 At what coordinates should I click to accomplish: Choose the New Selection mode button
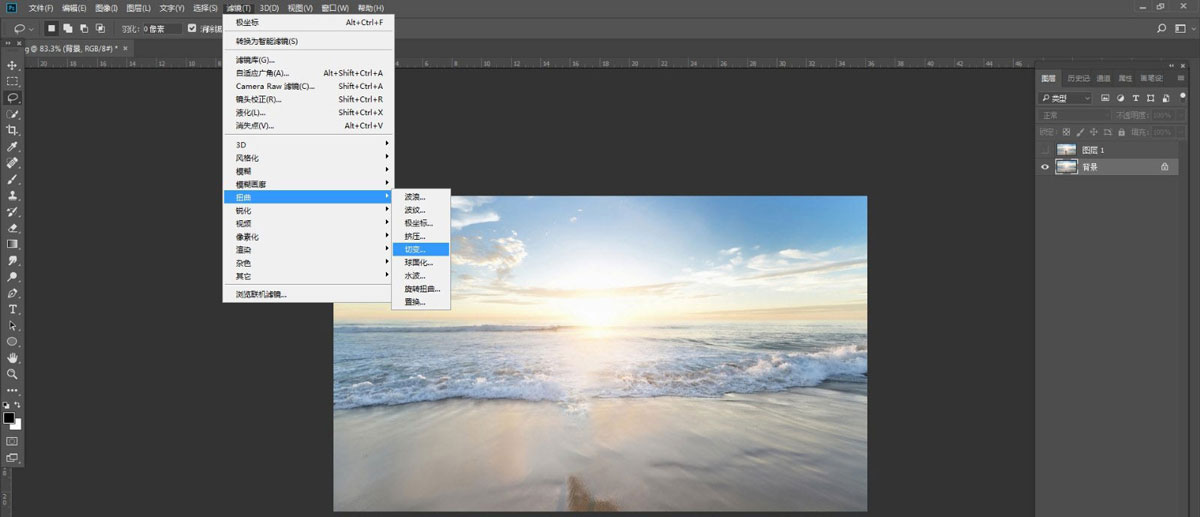point(52,29)
